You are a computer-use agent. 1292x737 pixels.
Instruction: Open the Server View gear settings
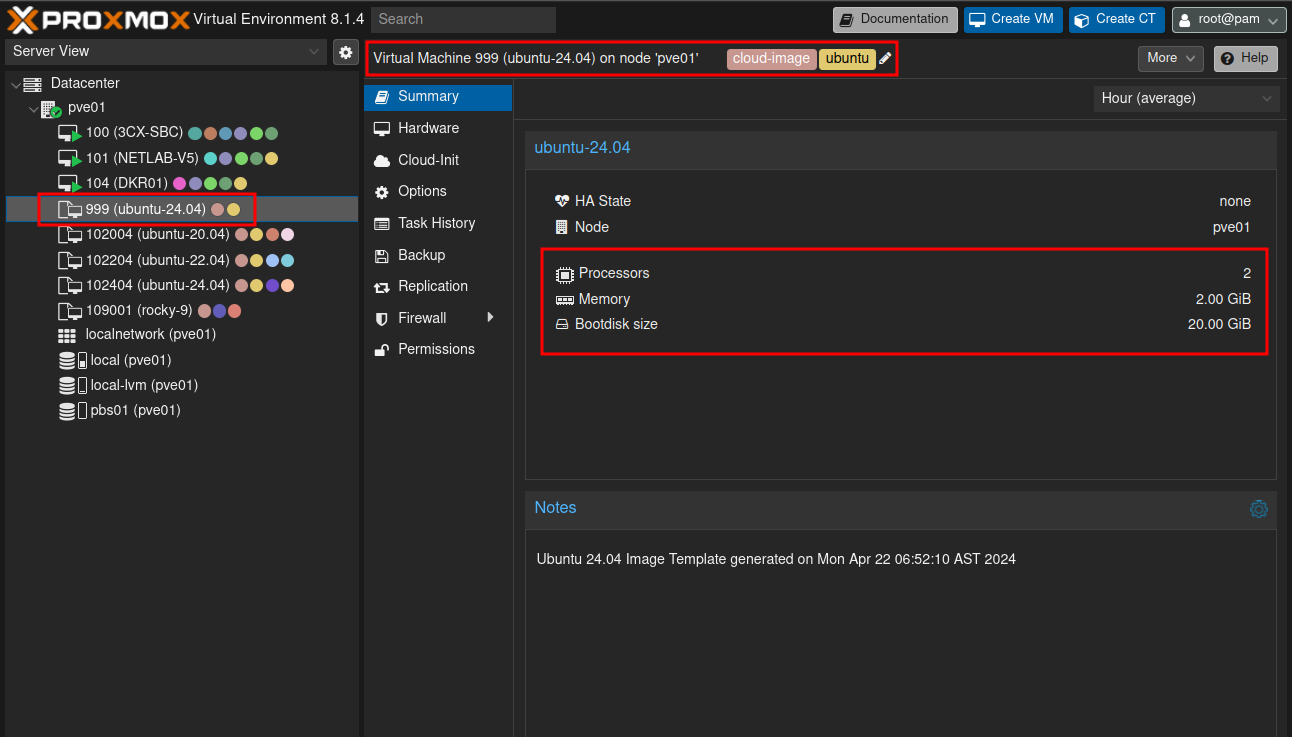coord(346,52)
